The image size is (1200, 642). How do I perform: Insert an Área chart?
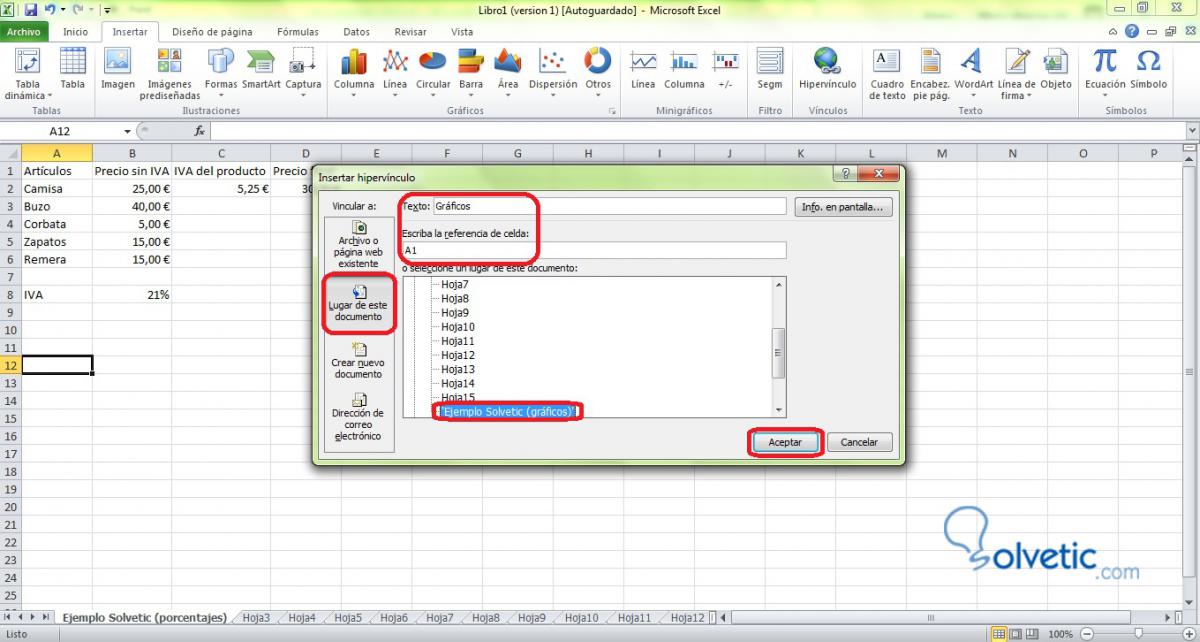[508, 73]
